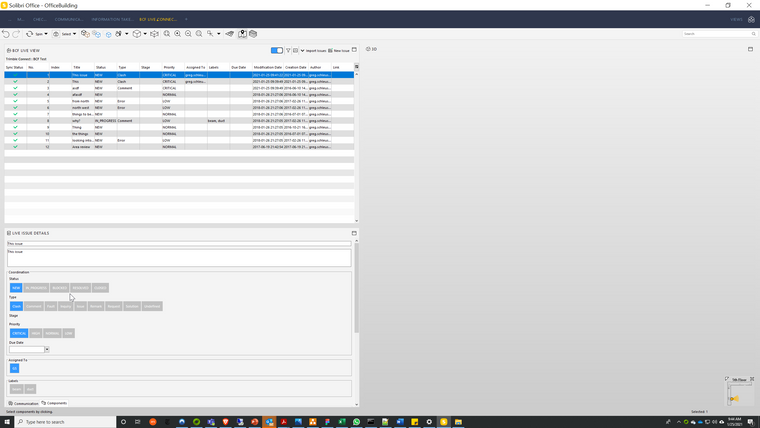Open the Checking tab
Image resolution: width=760 pixels, height=428 pixels.
pyautogui.click(x=40, y=19)
